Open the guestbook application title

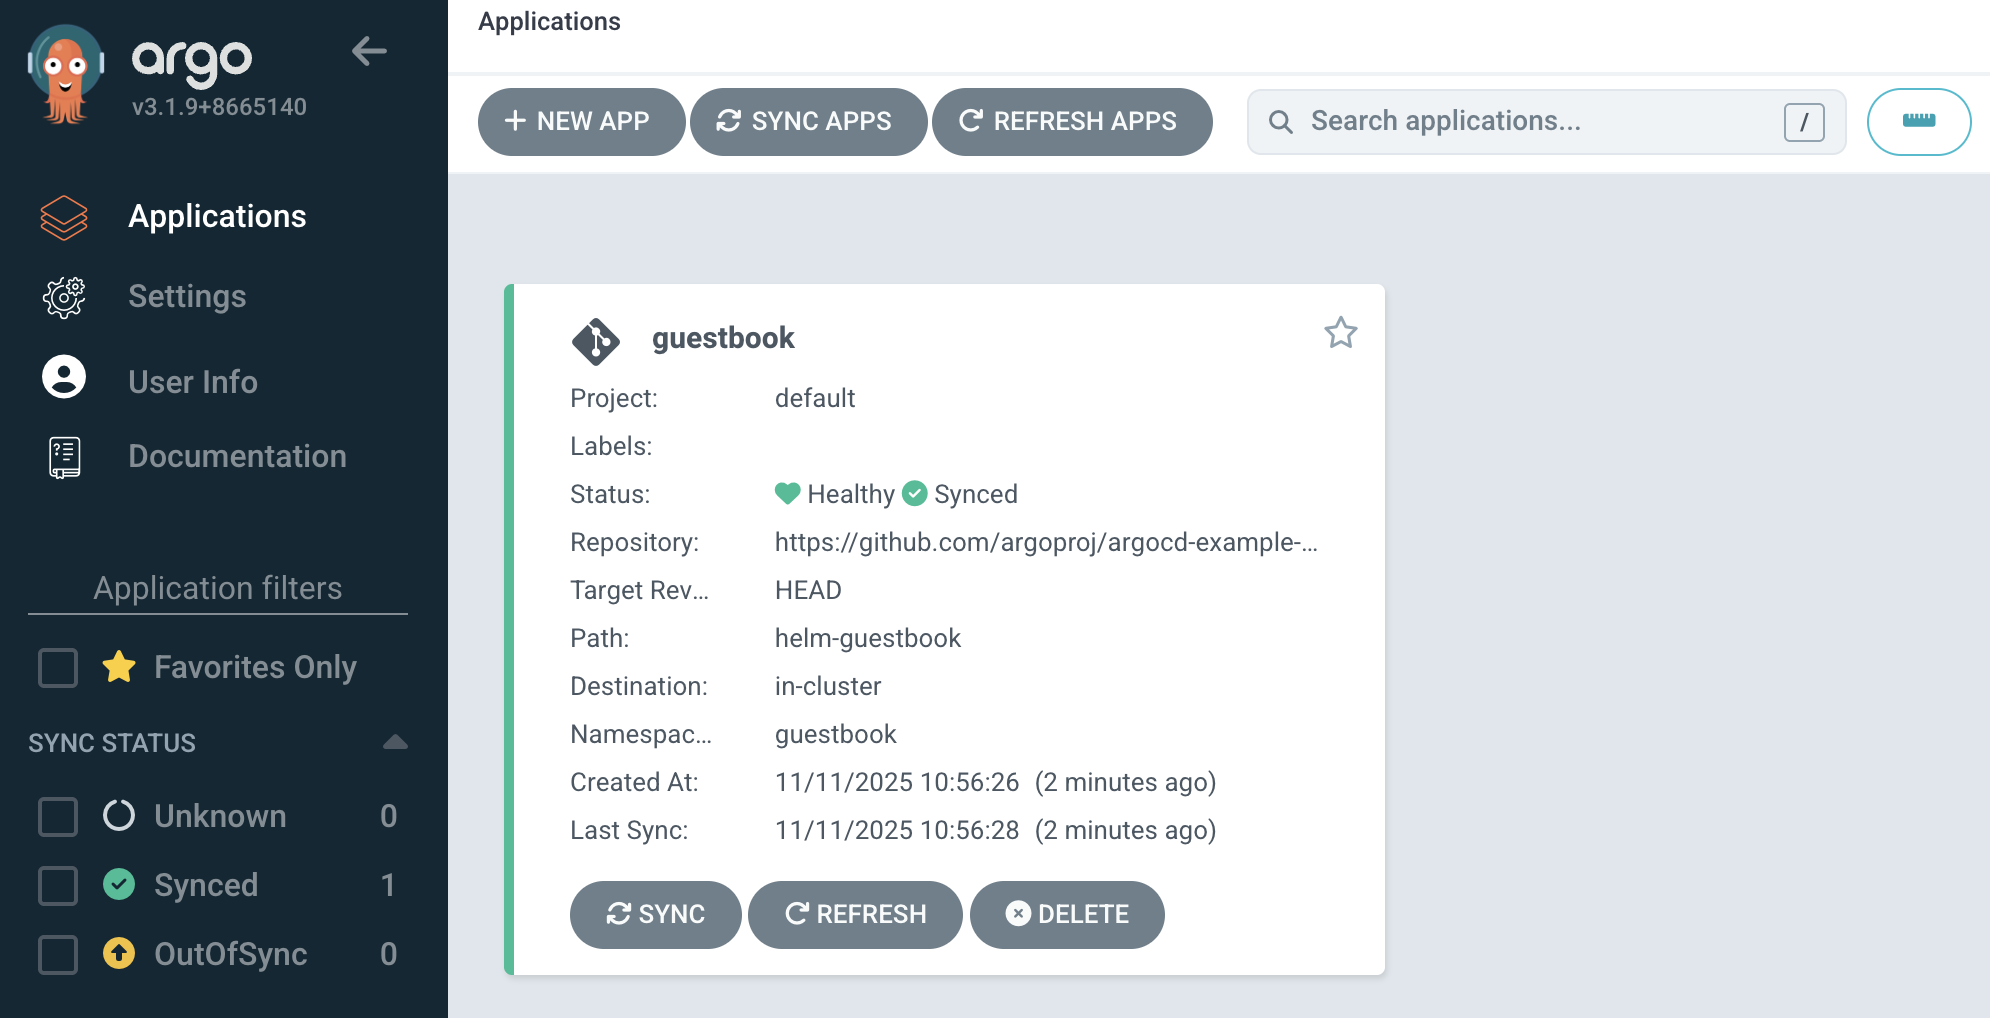[x=723, y=338]
